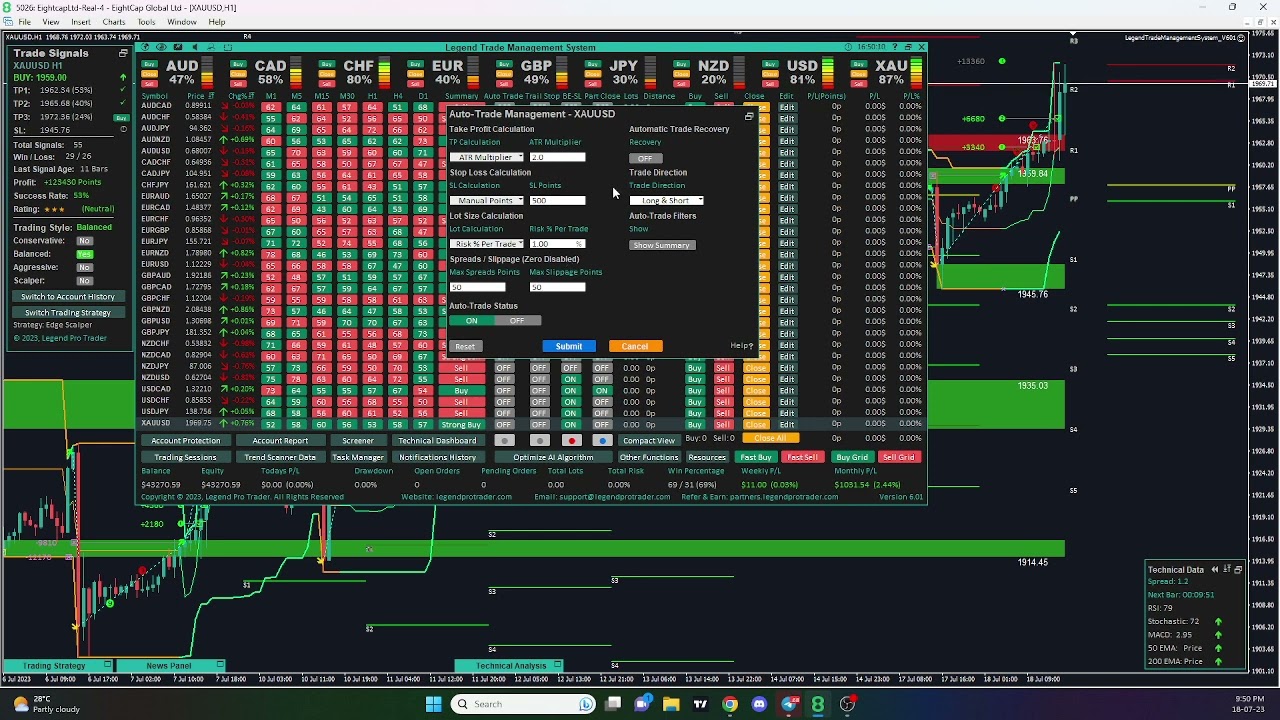Open the Windows Start menu

pyautogui.click(x=433, y=704)
